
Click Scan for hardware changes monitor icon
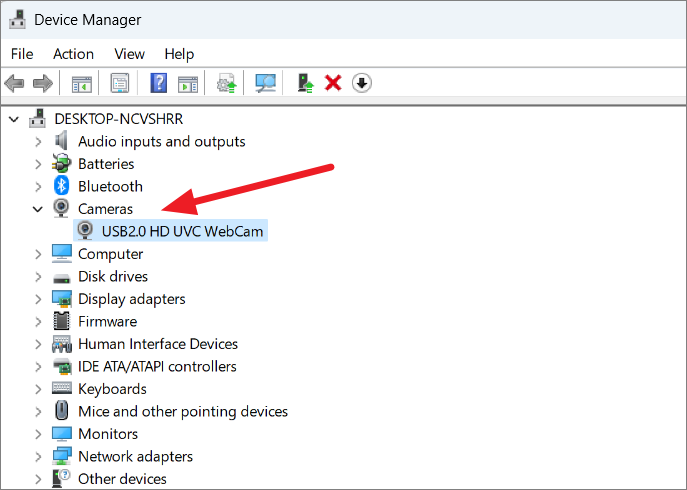tap(266, 83)
